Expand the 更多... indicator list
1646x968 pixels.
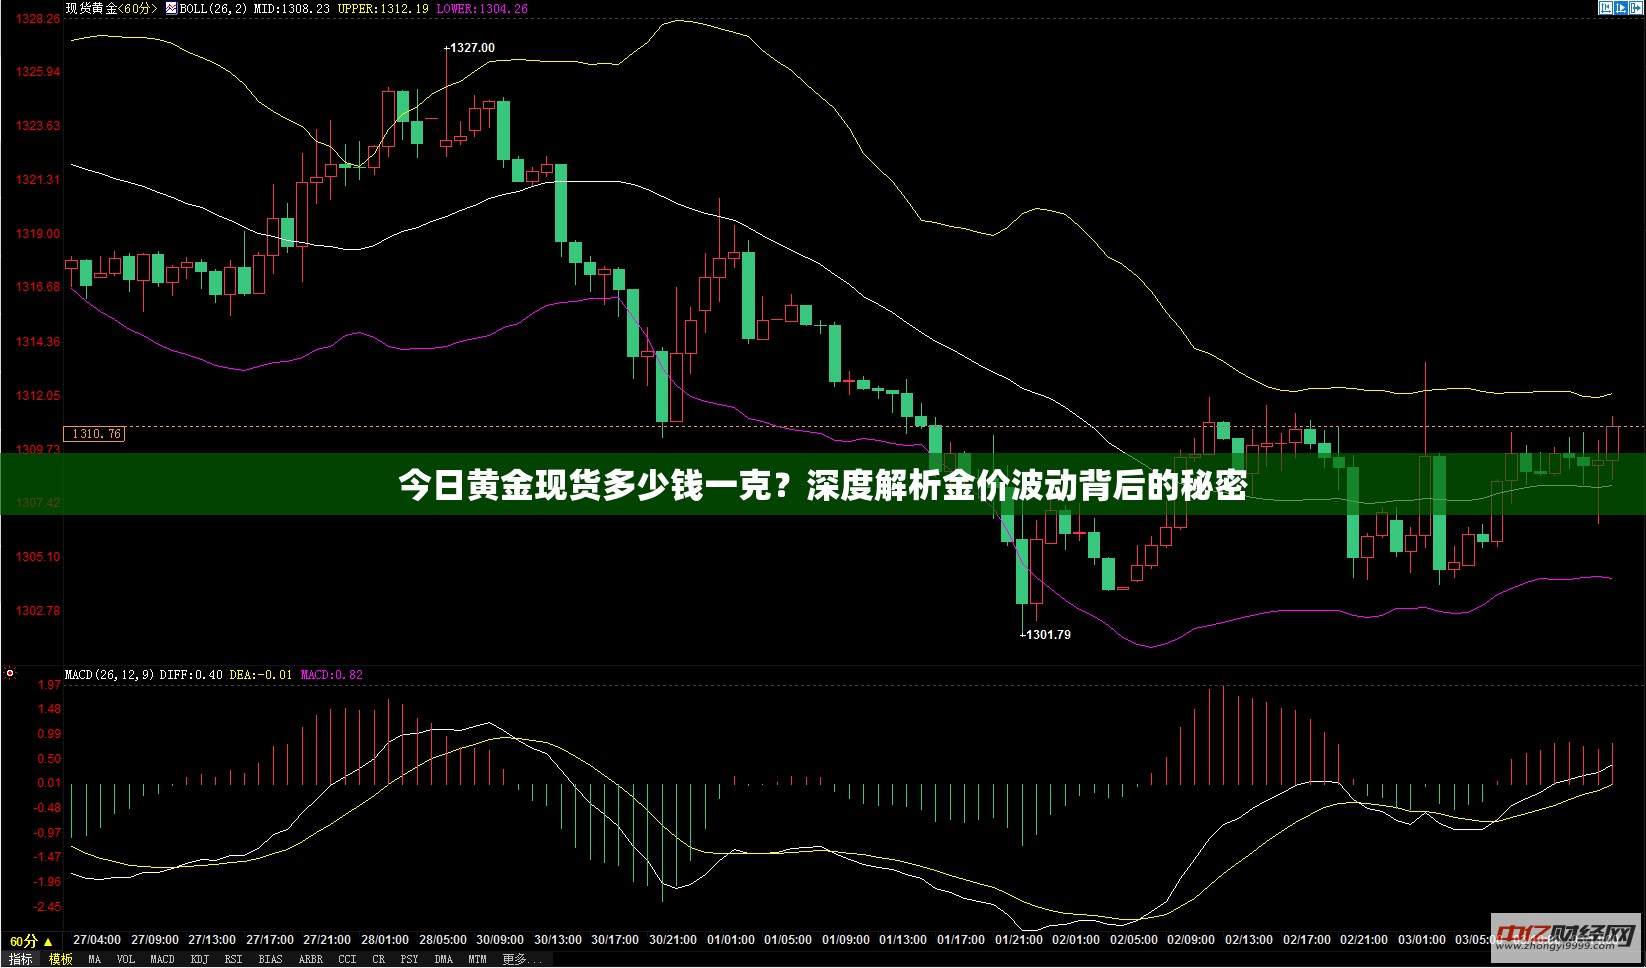(514, 959)
